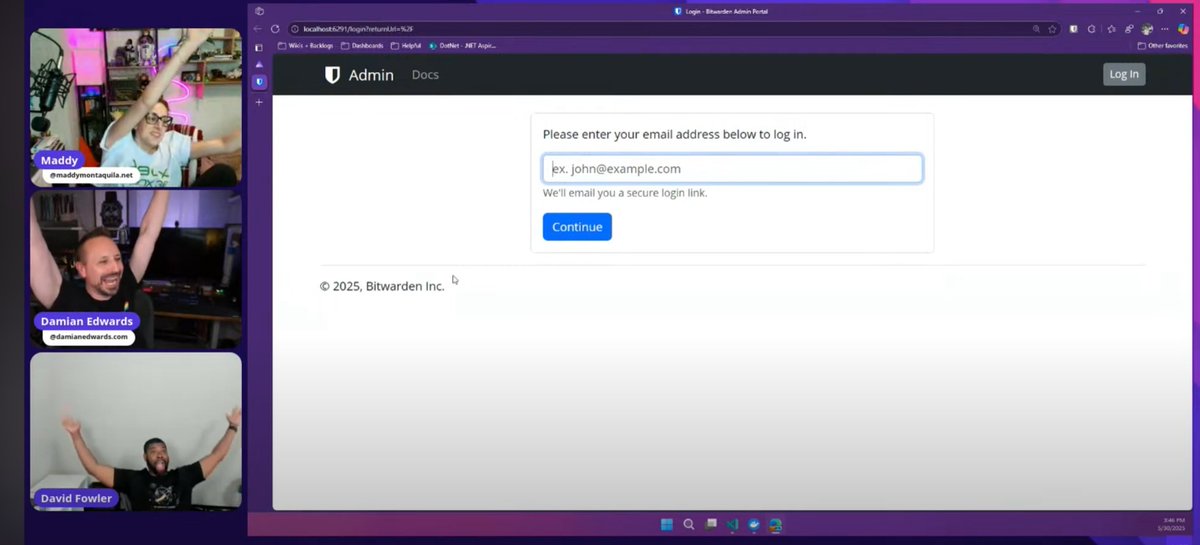The height and width of the screenshot is (545, 1200).
Task: Open the DotNet .NET Aspire bookmark
Action: click(x=462, y=45)
